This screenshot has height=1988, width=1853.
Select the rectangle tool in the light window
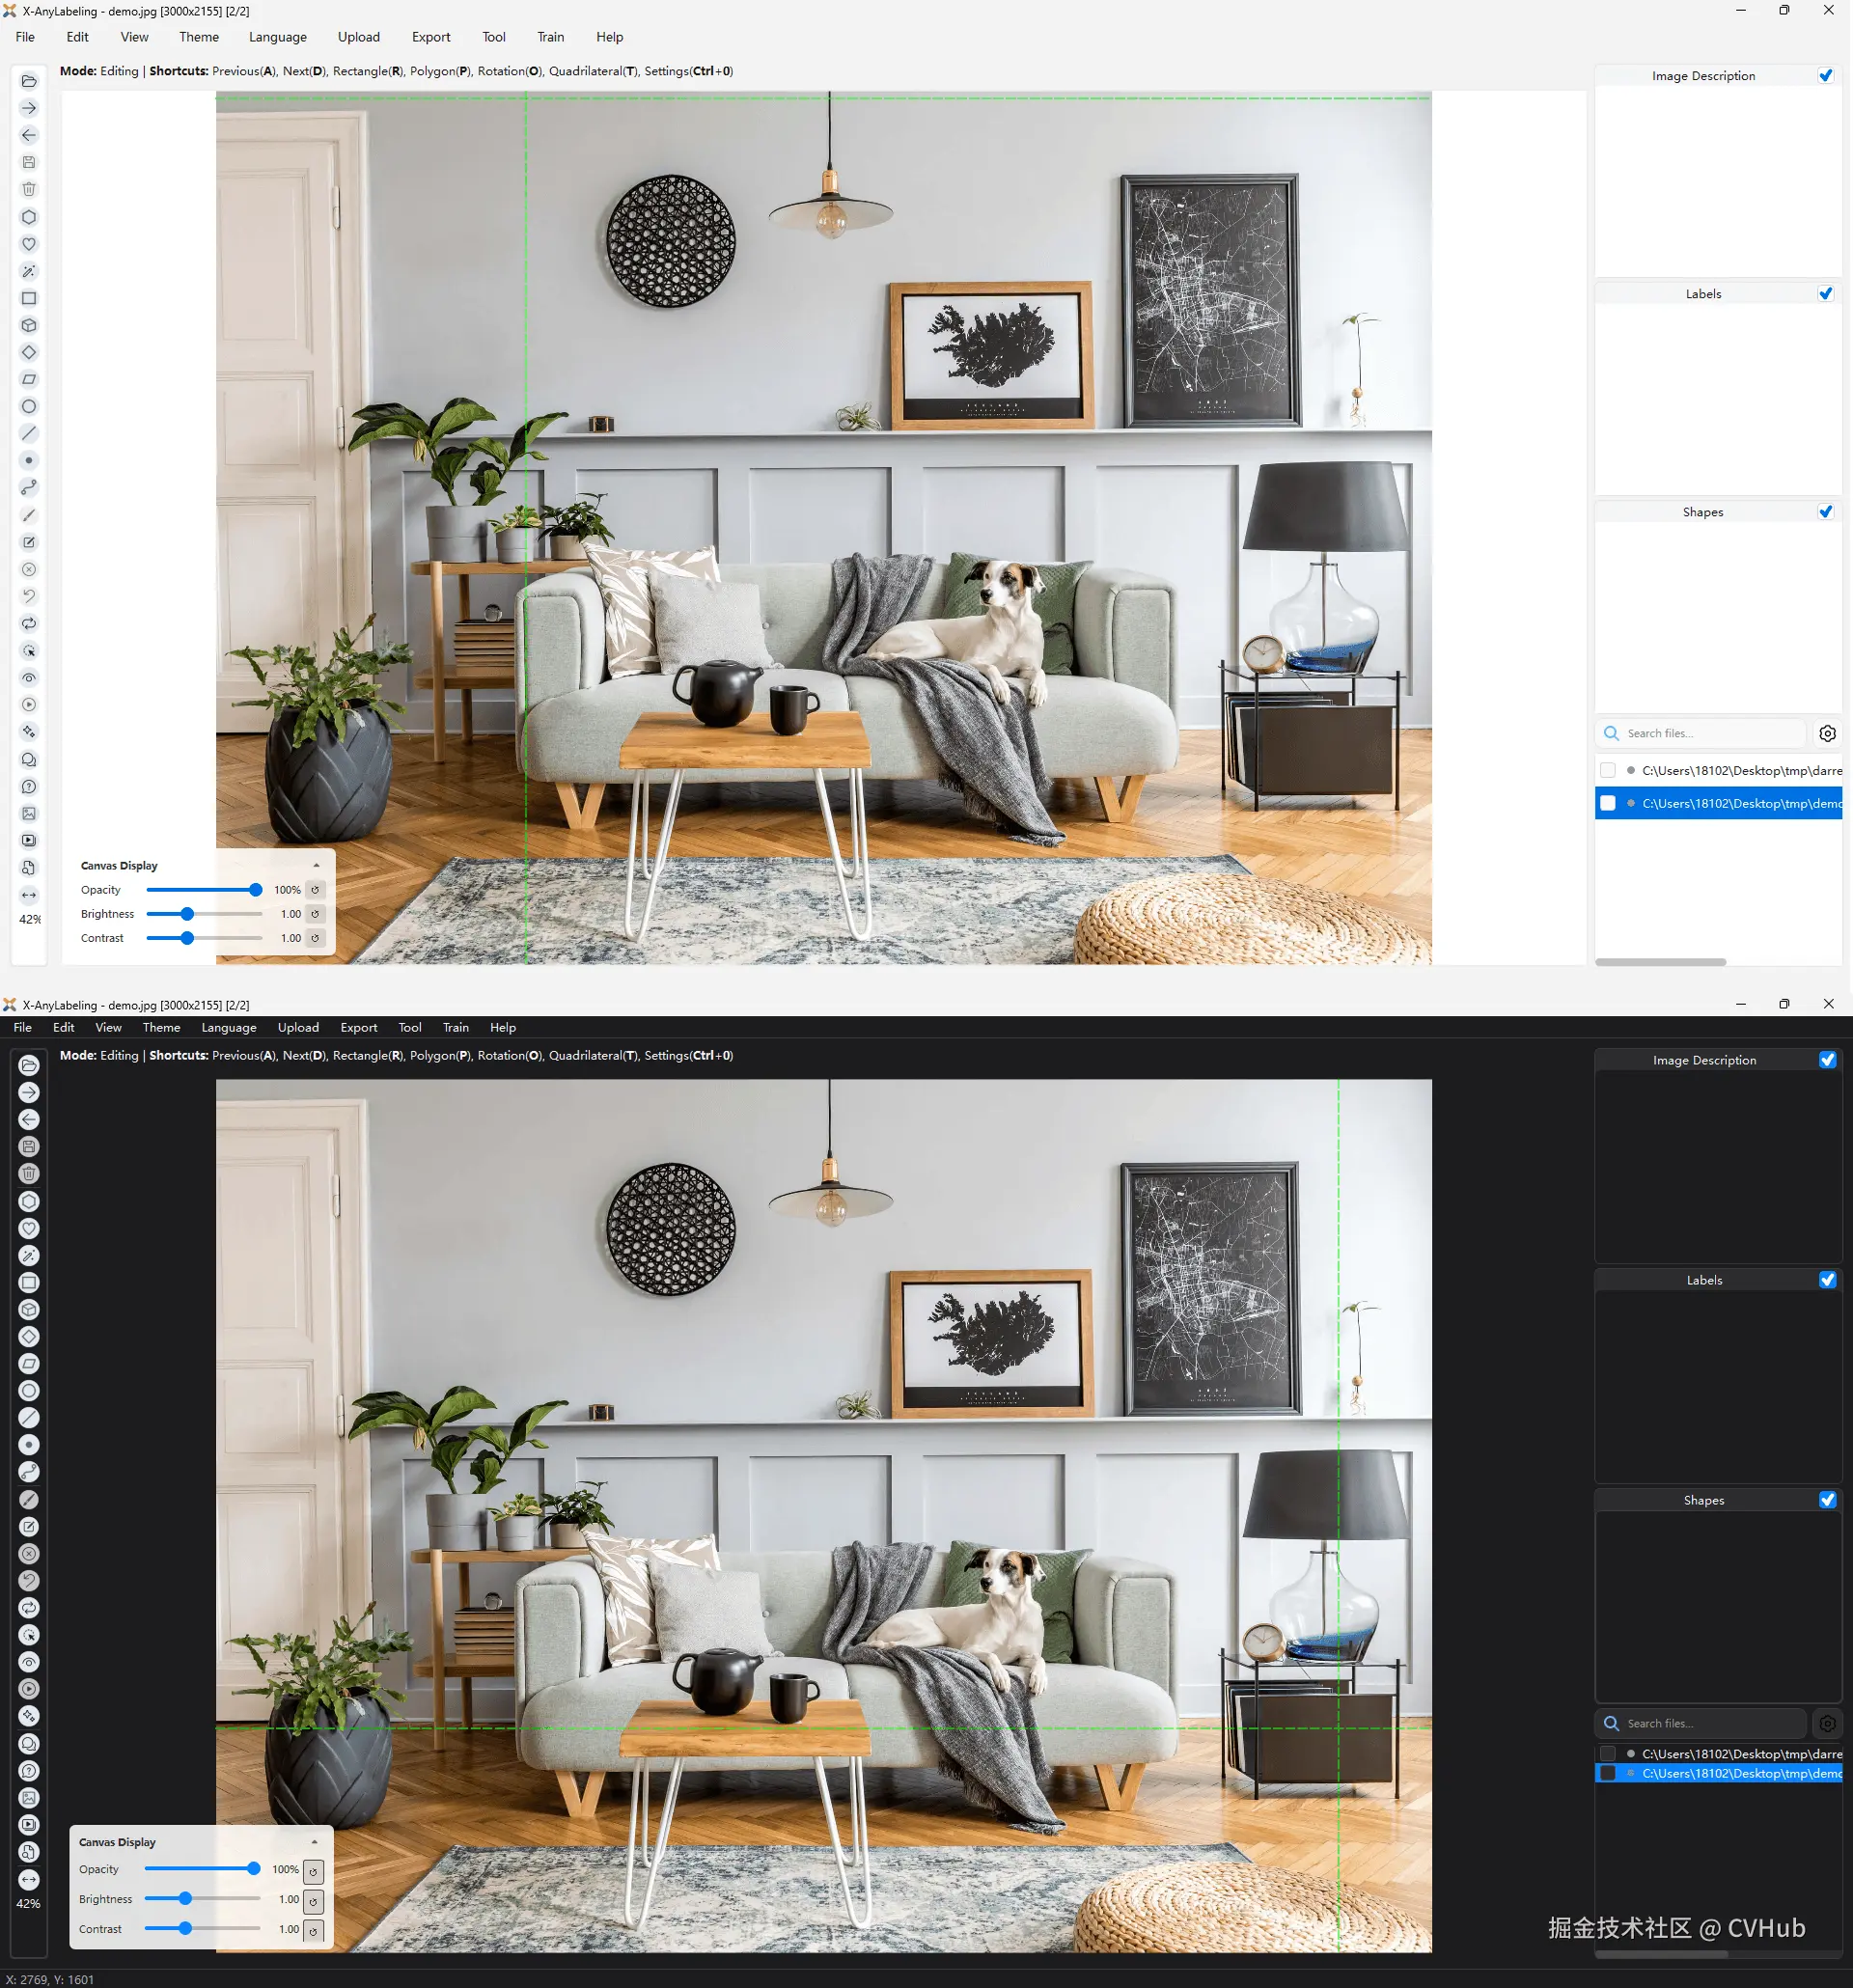[x=29, y=298]
